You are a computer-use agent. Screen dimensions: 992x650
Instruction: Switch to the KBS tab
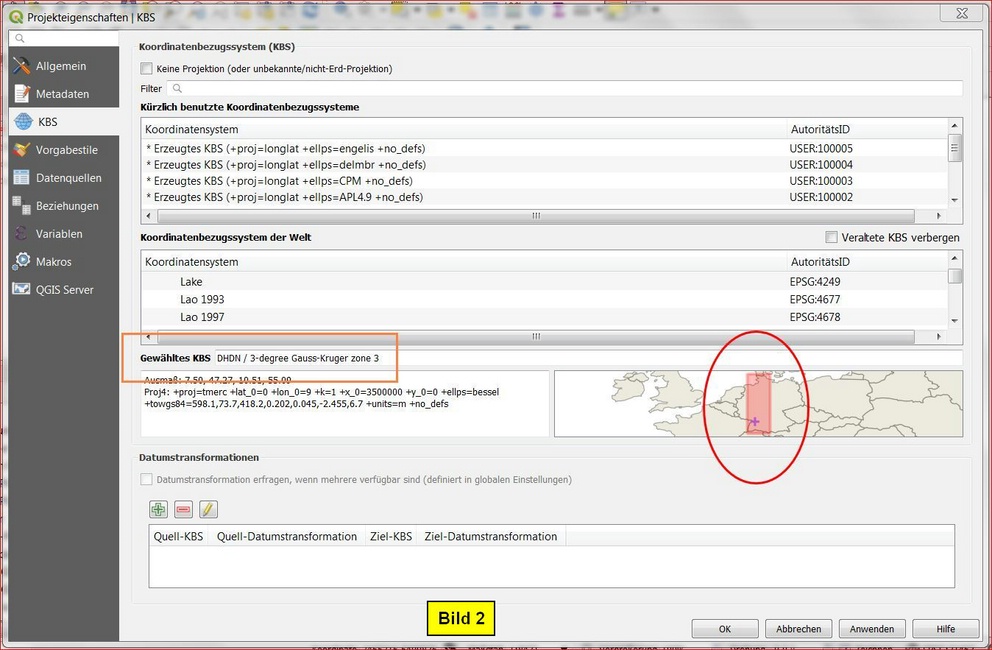point(47,122)
